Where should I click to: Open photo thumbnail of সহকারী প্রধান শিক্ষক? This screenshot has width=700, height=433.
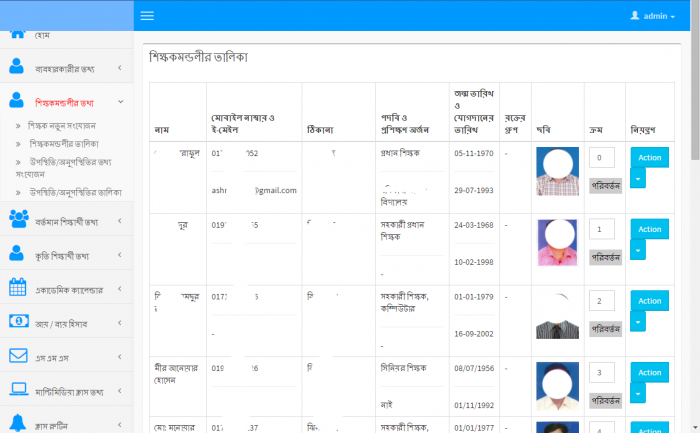(x=558, y=243)
